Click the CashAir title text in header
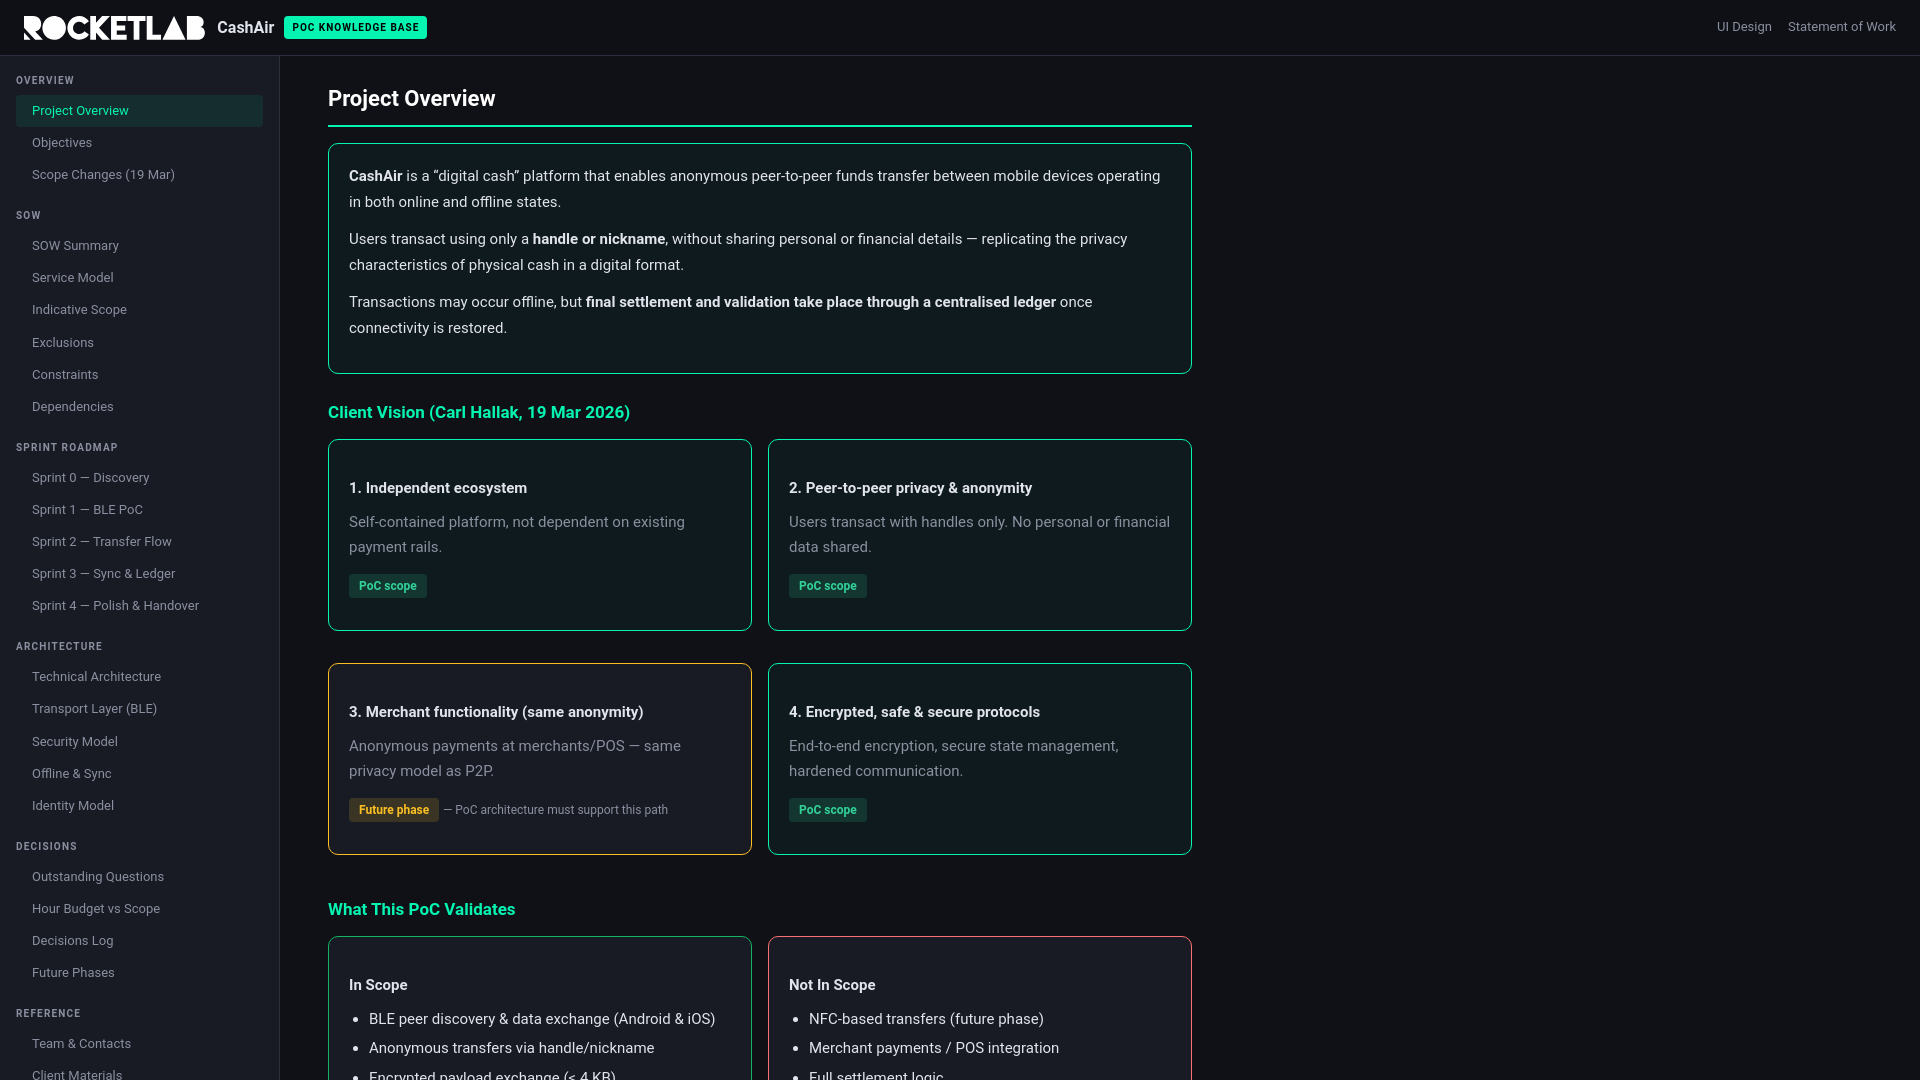1920x1080 pixels. click(x=245, y=28)
